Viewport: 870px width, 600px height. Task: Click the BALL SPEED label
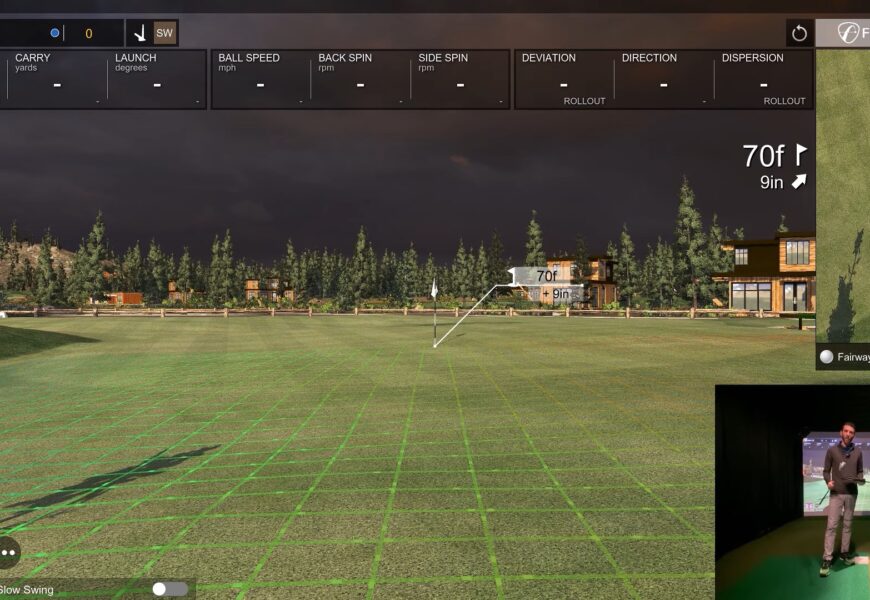(x=249, y=58)
